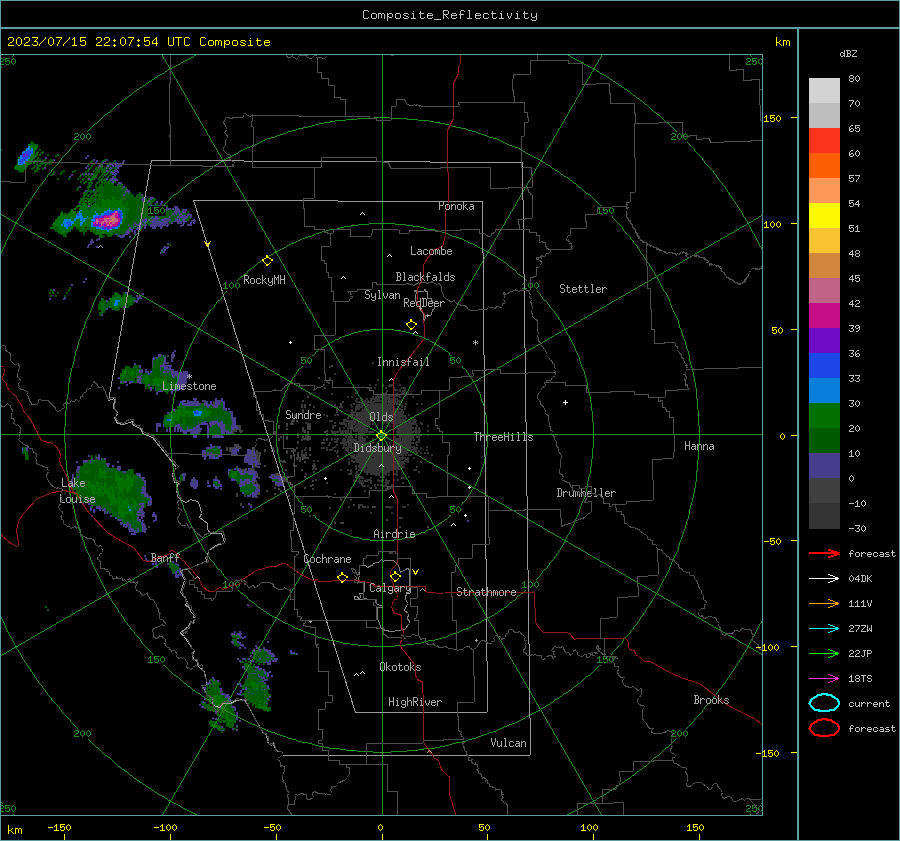Click the white plus marker west of Hanna
900x841 pixels.
coord(565,402)
